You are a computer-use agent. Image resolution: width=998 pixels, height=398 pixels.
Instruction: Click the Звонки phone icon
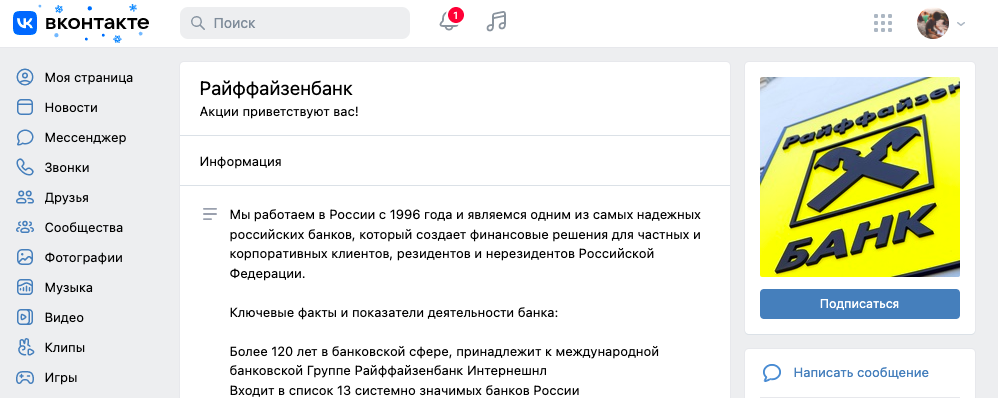25,167
